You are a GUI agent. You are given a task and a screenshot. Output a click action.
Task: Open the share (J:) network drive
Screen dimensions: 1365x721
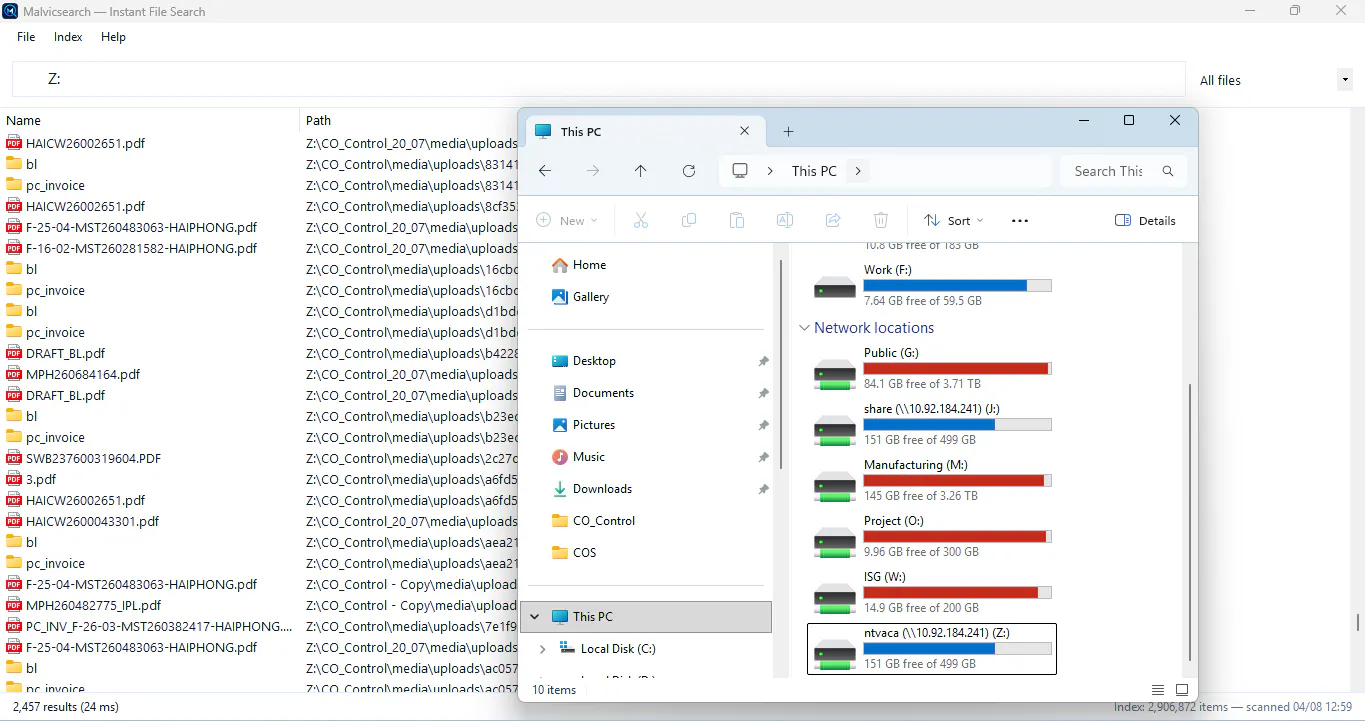pyautogui.click(x=933, y=424)
